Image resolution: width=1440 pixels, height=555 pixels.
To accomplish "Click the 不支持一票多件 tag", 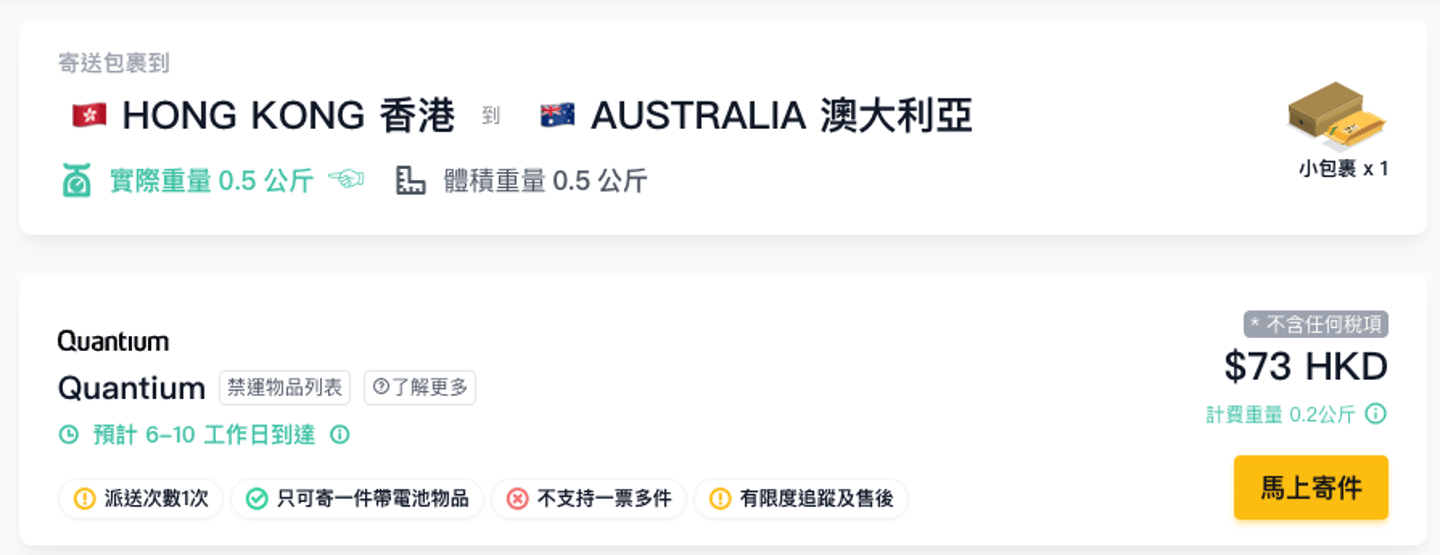I will (x=588, y=498).
